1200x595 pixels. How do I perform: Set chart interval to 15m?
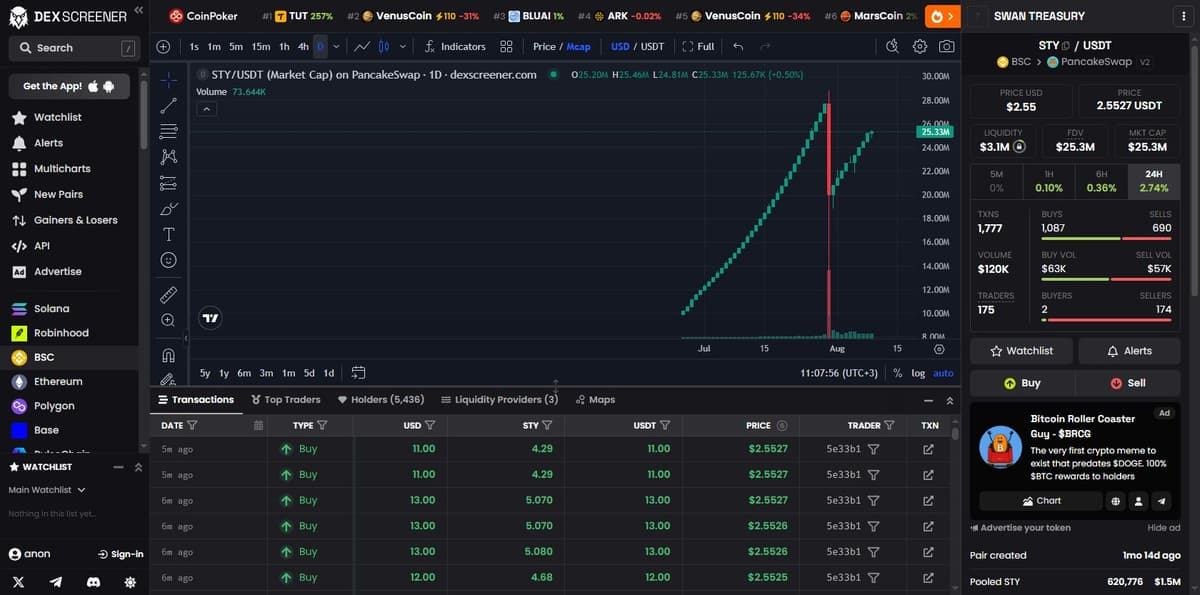click(261, 47)
